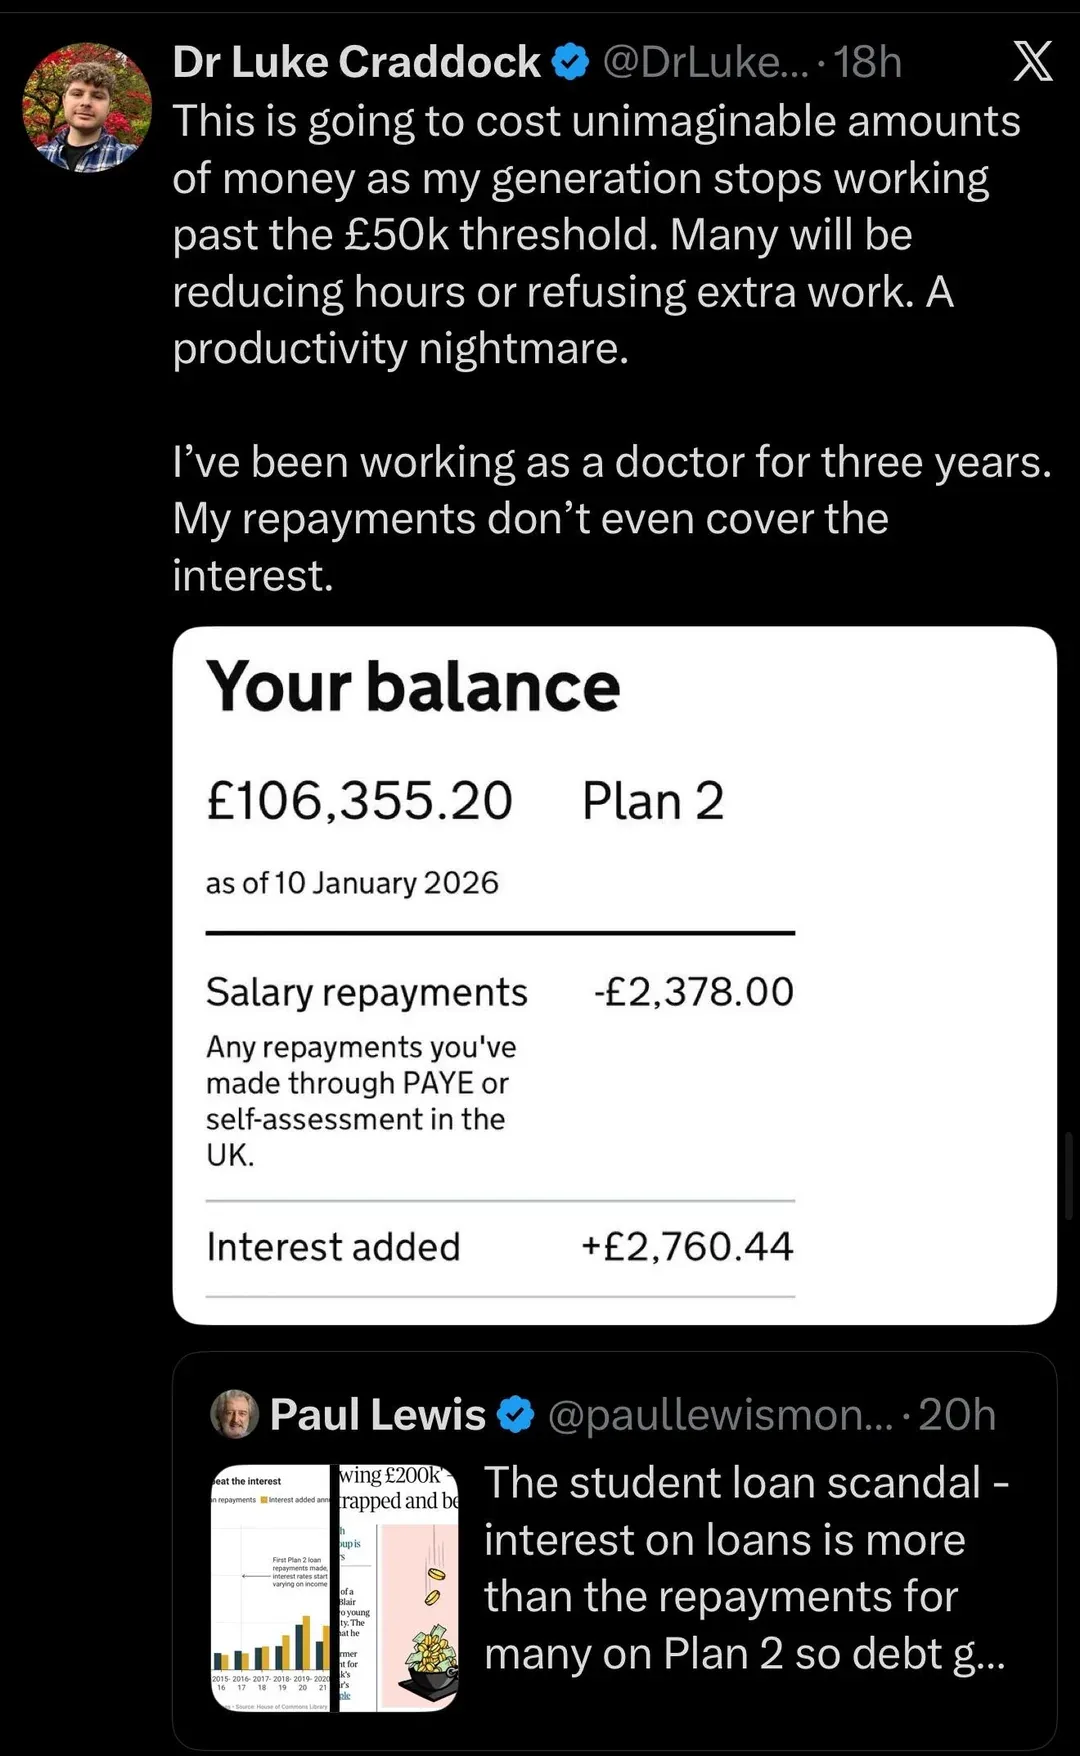Click the £106,355.20 balance amount
This screenshot has width=1080, height=1756.
(x=359, y=801)
